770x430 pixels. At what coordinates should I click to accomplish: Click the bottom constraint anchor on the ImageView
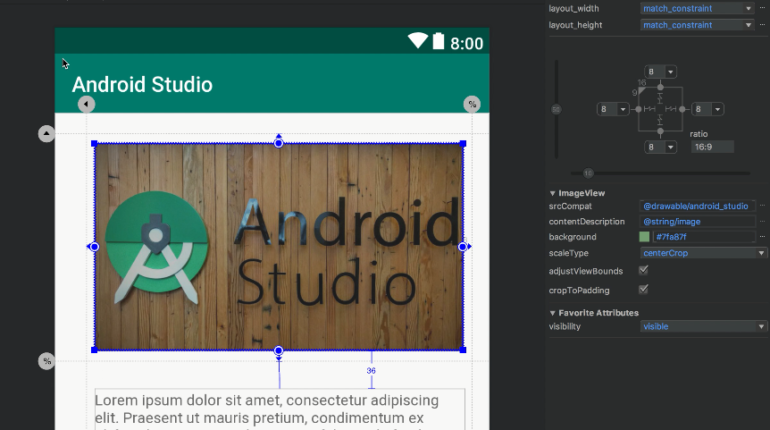click(278, 351)
